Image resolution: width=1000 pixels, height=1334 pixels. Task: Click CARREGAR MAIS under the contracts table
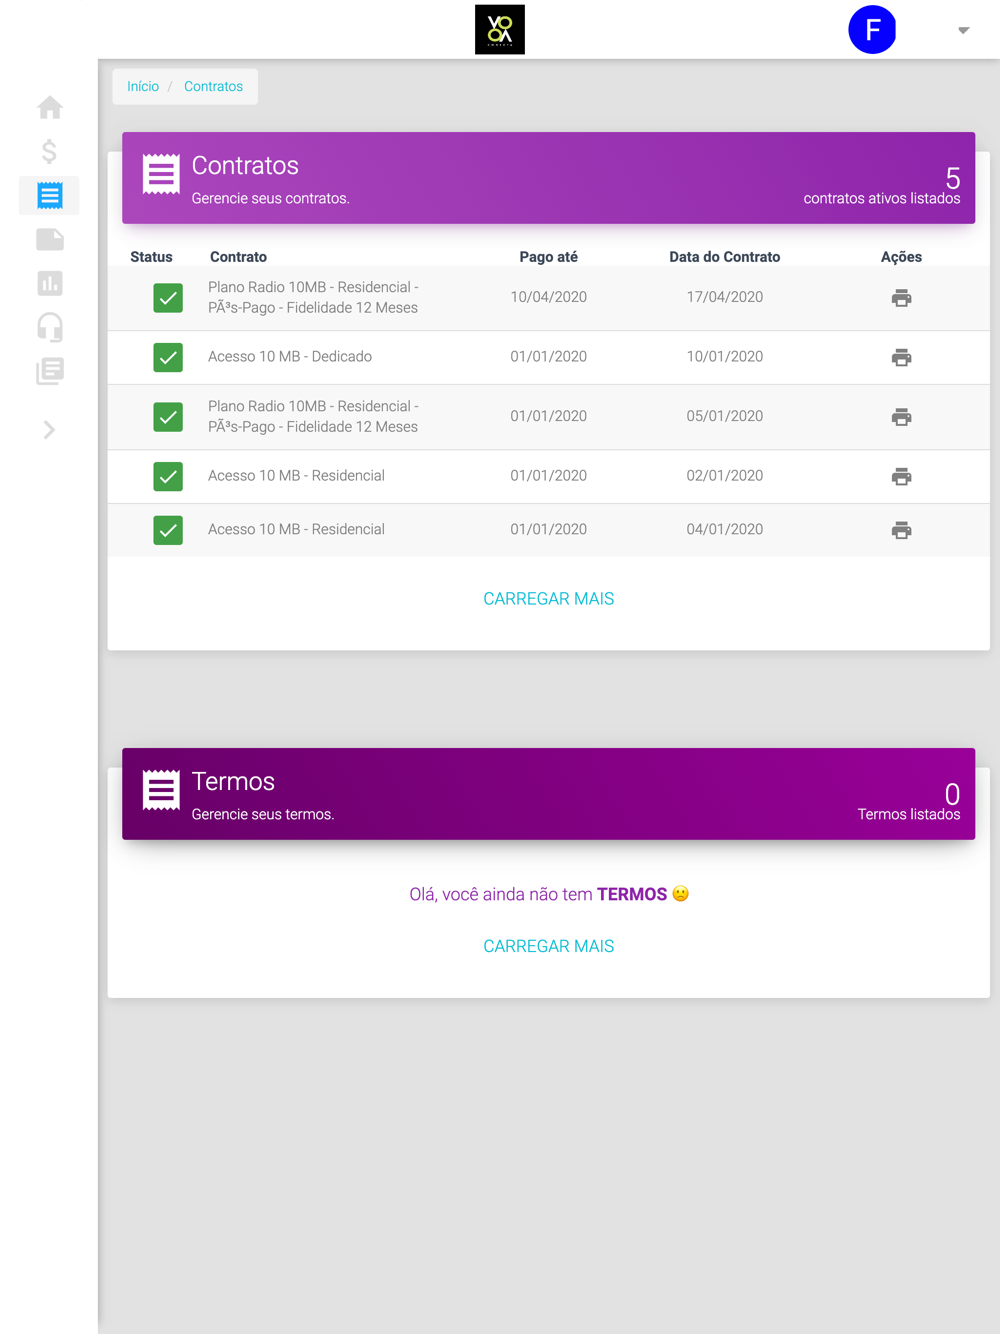[548, 598]
